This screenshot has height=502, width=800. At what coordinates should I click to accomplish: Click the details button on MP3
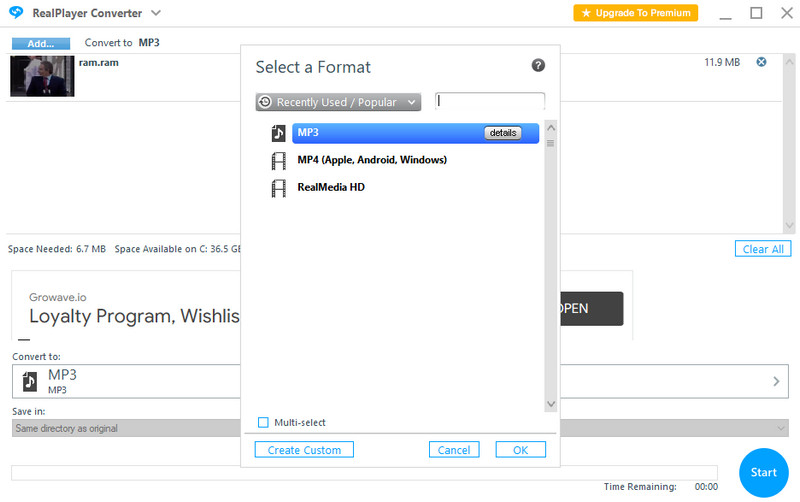pyautogui.click(x=502, y=133)
